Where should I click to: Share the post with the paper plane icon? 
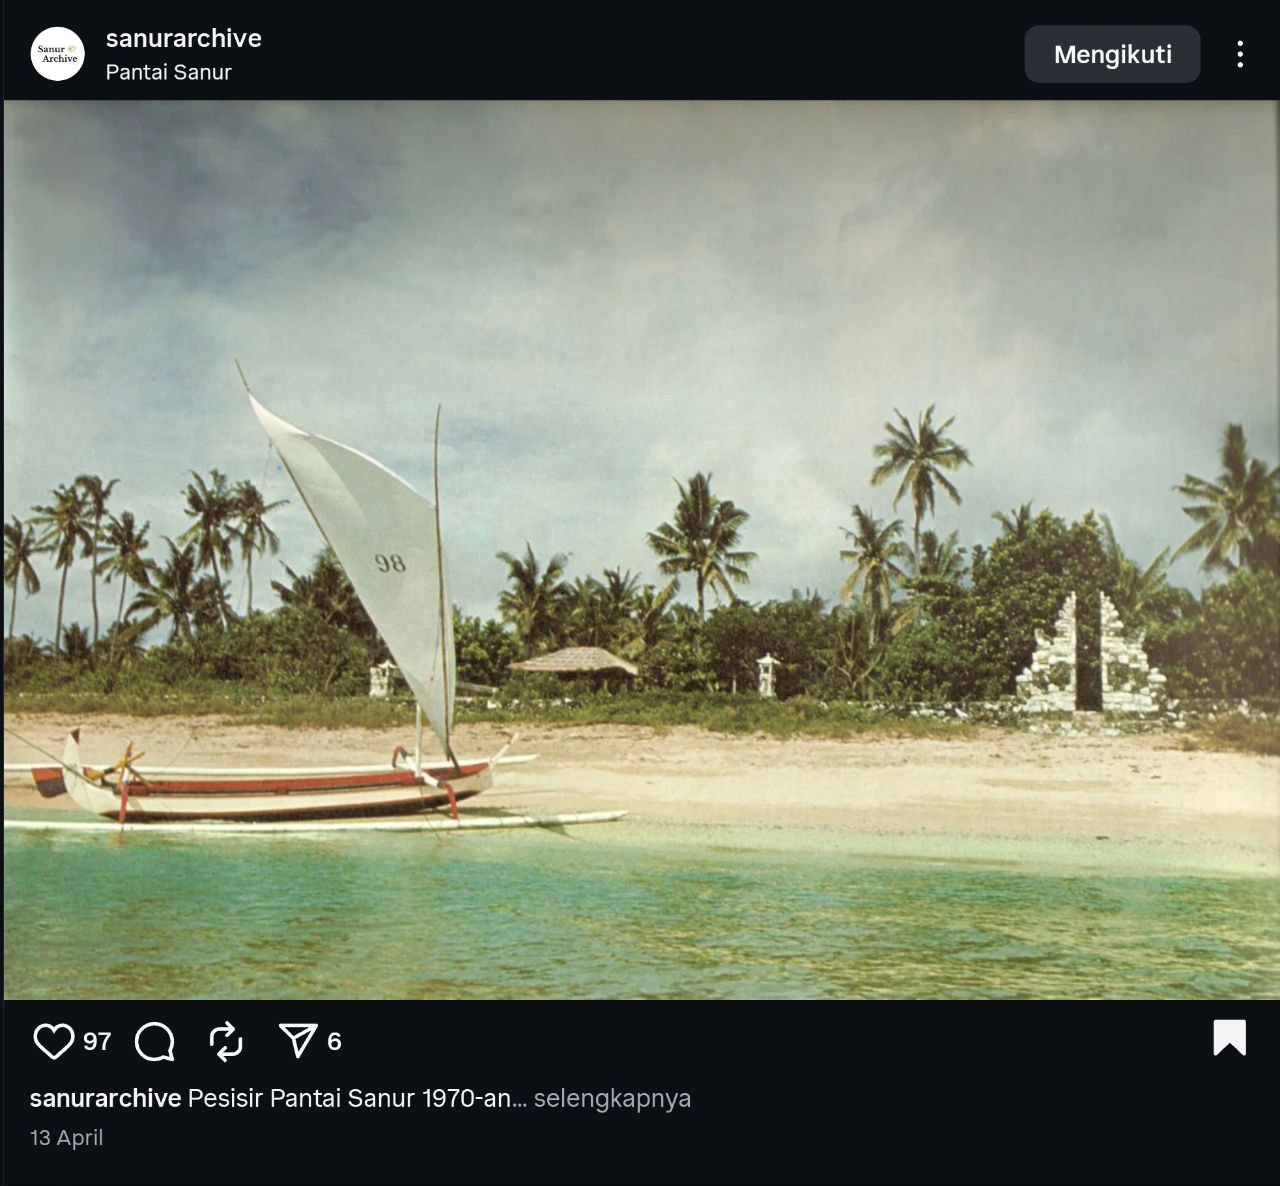pyautogui.click(x=298, y=1041)
